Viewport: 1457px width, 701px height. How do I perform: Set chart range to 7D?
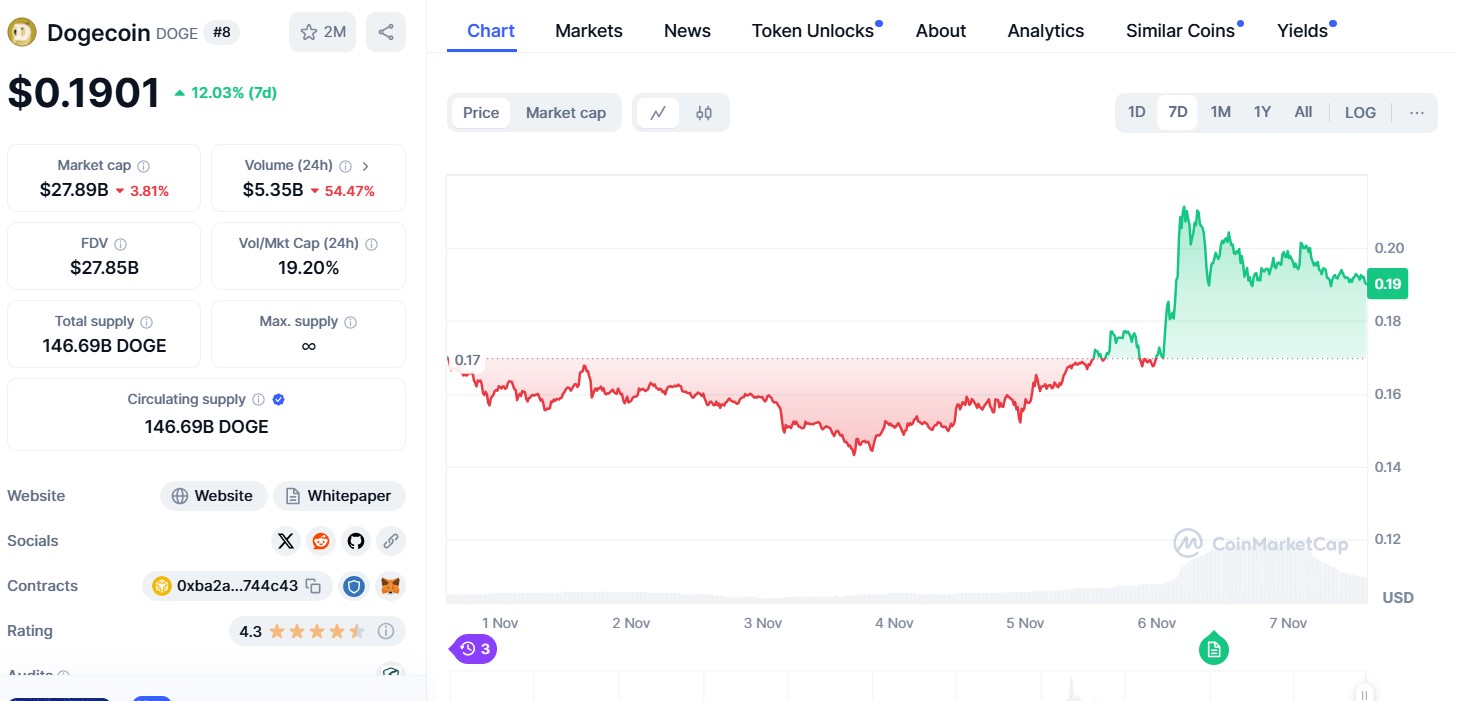click(x=1178, y=112)
